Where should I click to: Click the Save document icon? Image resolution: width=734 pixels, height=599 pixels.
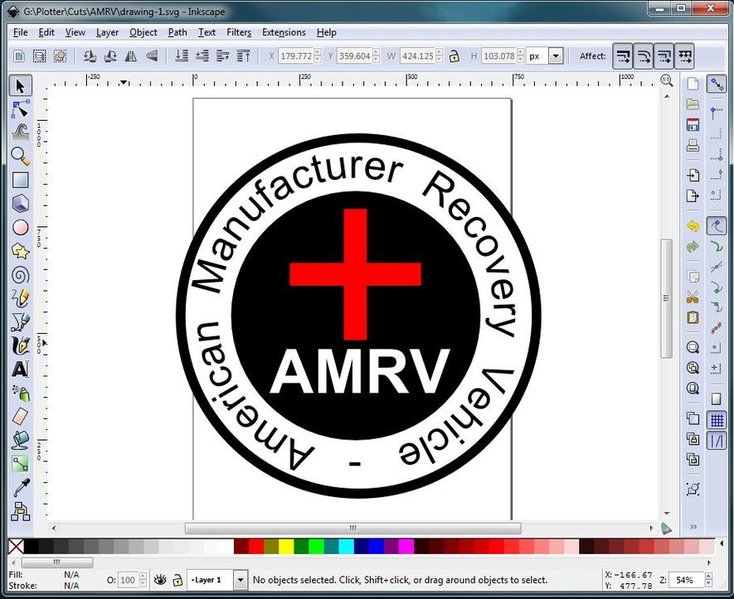point(693,124)
